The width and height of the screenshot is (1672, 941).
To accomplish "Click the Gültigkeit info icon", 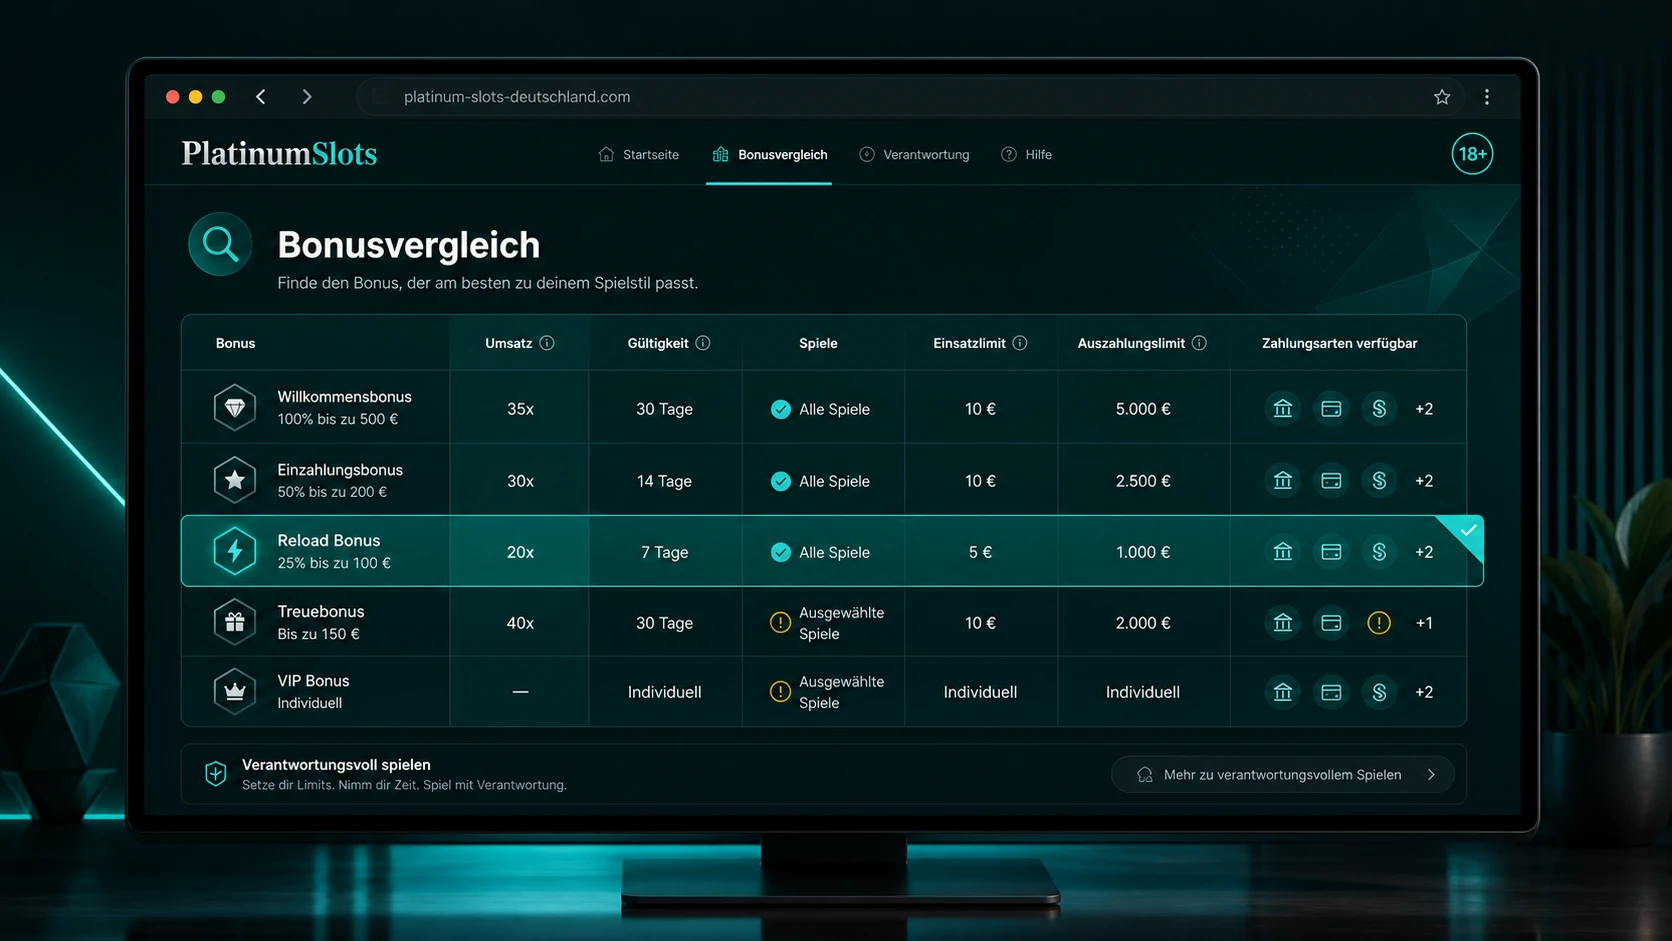I will pyautogui.click(x=703, y=343).
